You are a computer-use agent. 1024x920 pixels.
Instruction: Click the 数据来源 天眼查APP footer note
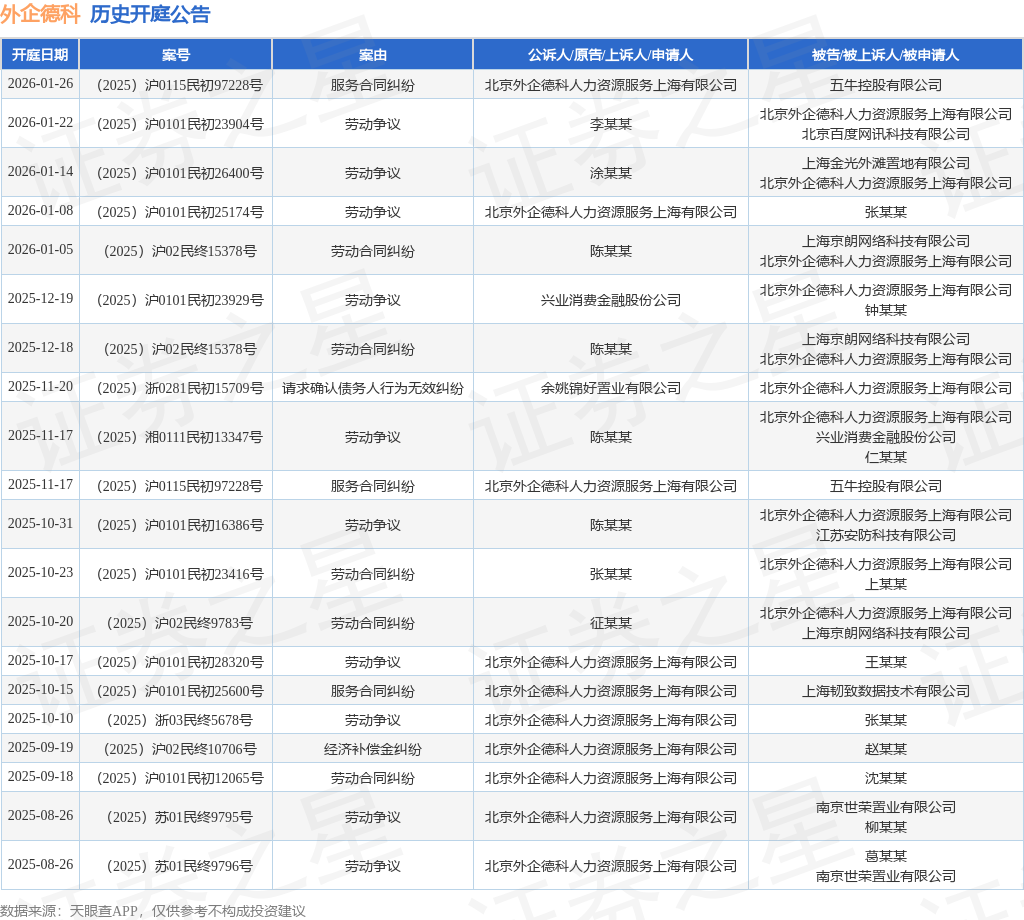153,911
